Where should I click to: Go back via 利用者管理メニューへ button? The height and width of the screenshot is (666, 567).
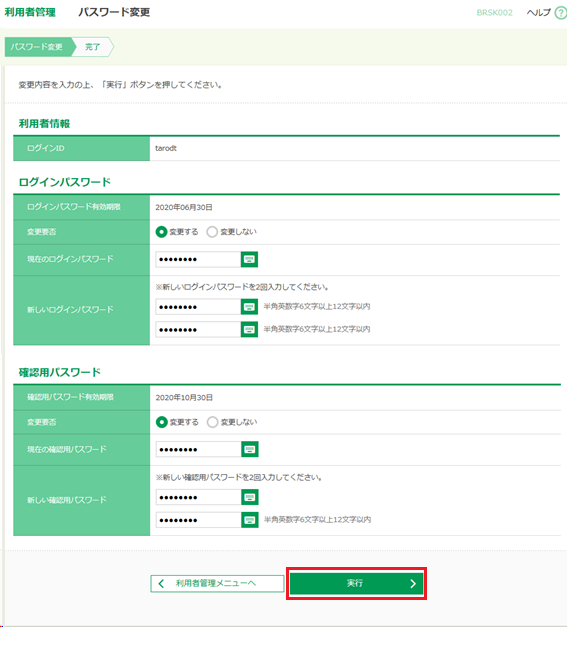[x=217, y=584]
